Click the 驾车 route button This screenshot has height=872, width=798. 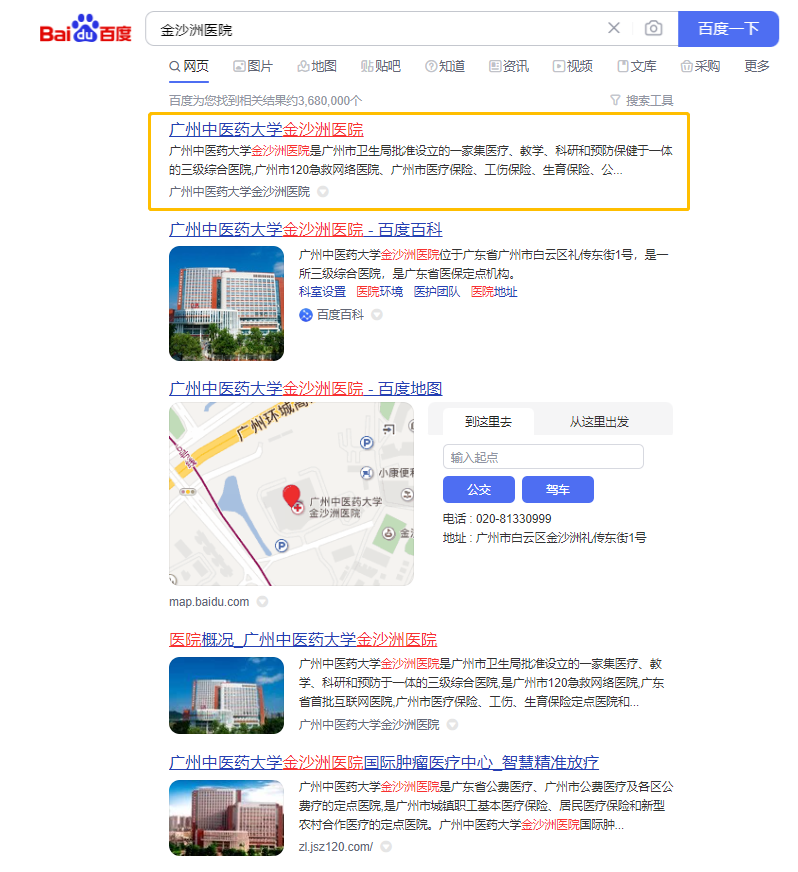coord(558,489)
